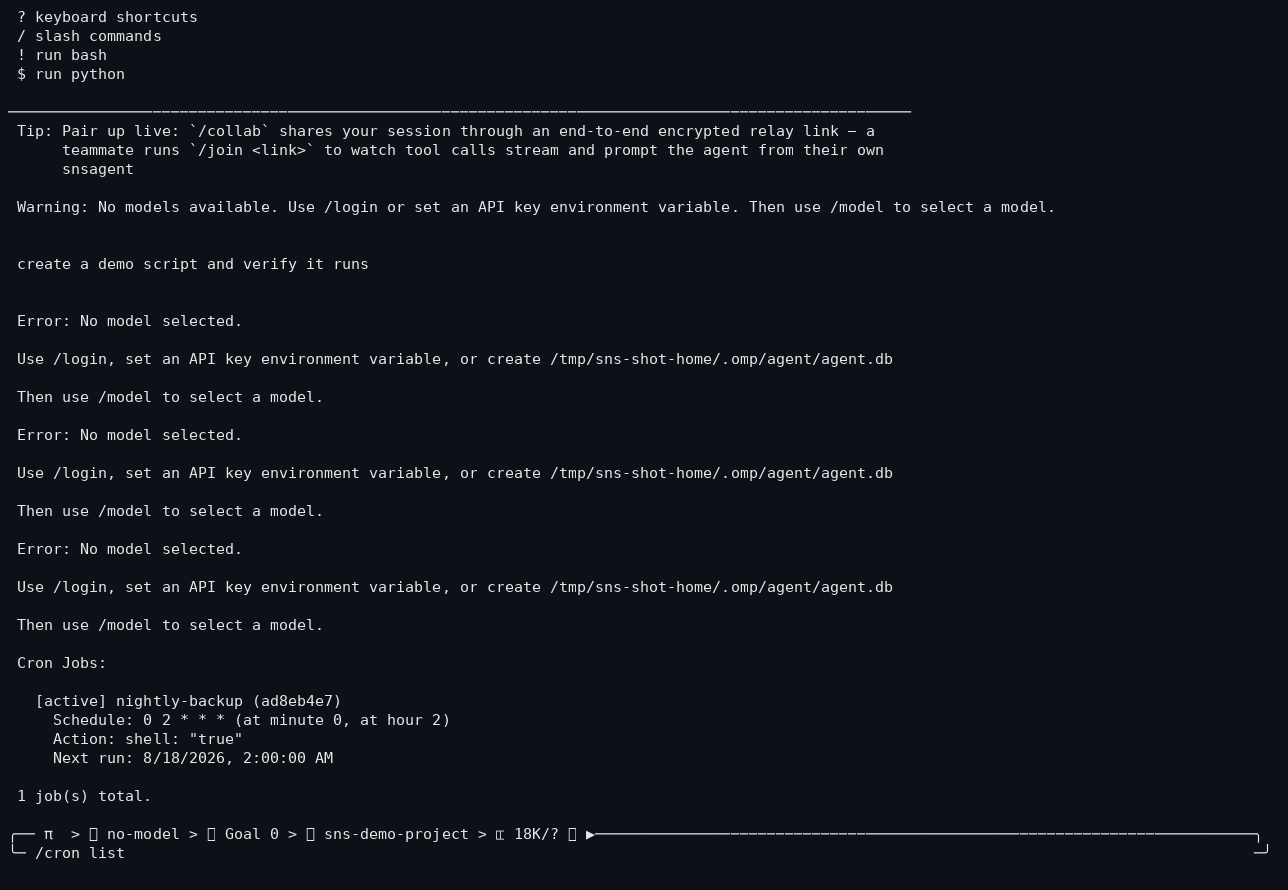This screenshot has height=890, width=1288.
Task: Click the icon before no-model
Action: pos(93,834)
